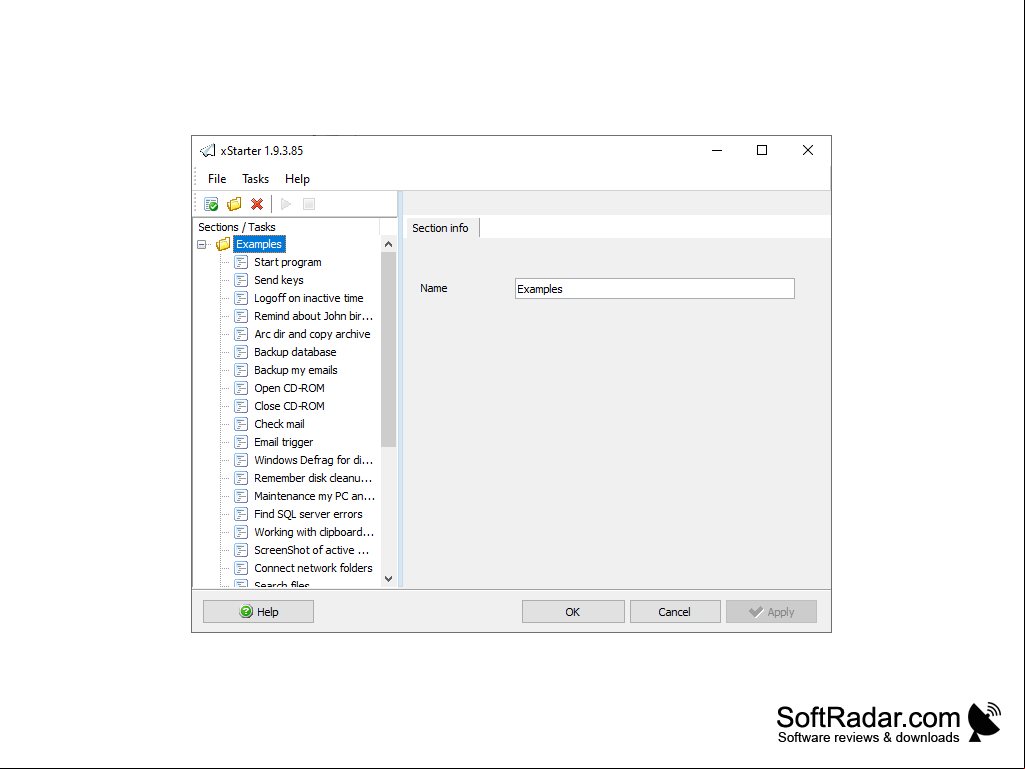Image resolution: width=1025 pixels, height=769 pixels.
Task: Click the icon beside Connect network folders
Action: [241, 568]
